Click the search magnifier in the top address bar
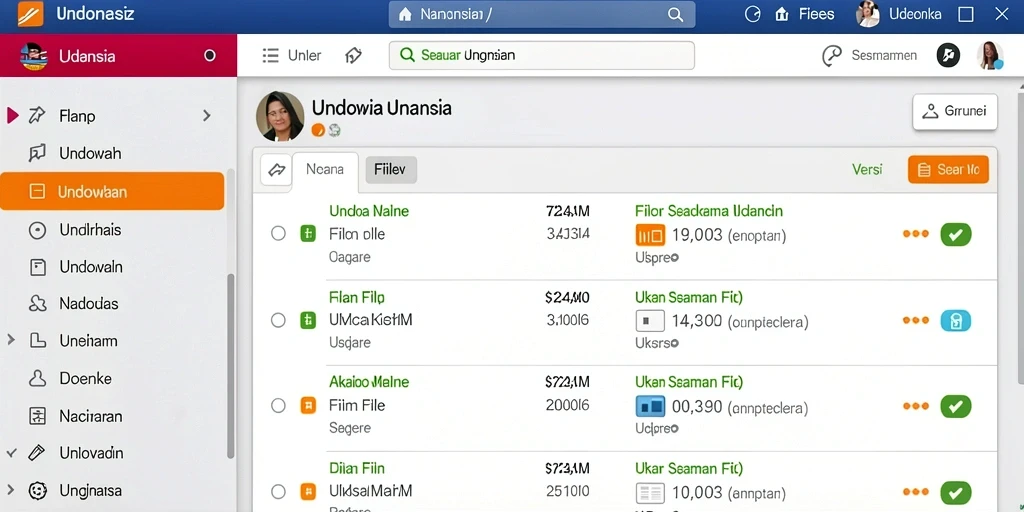This screenshot has height=512, width=1024. click(675, 14)
